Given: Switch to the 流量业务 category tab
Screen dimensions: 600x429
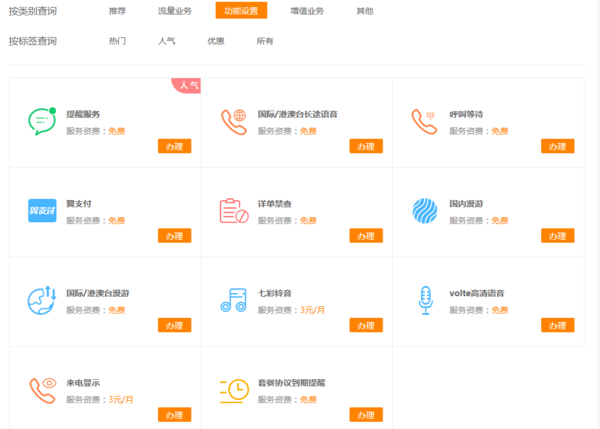Looking at the screenshot, I should click(x=175, y=11).
